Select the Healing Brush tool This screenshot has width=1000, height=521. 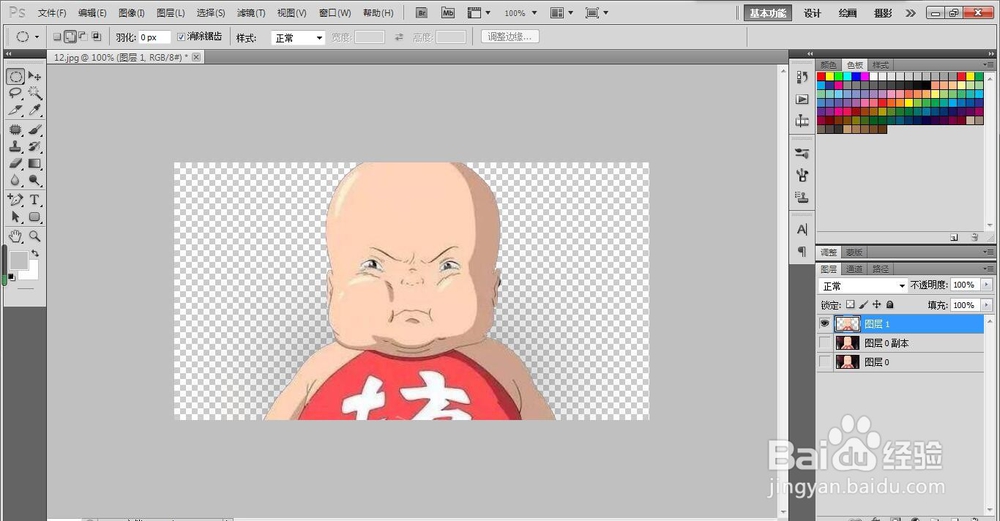(x=15, y=129)
